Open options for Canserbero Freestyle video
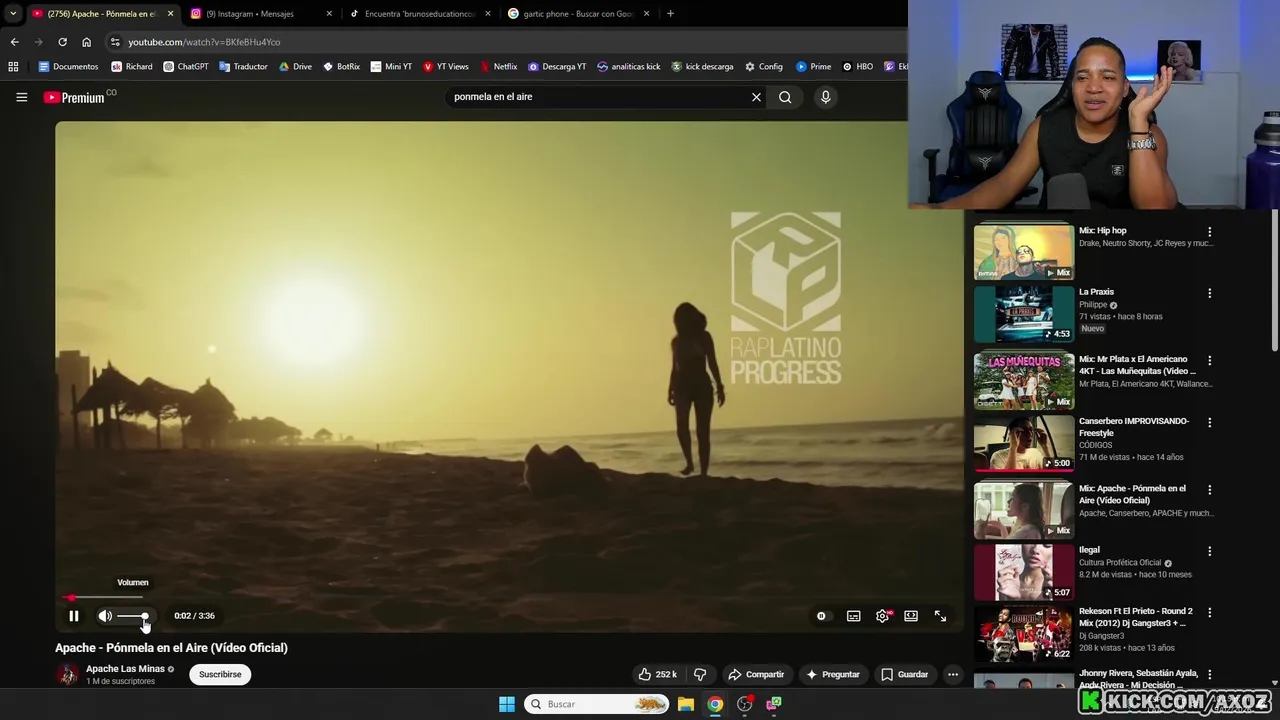 (1209, 422)
